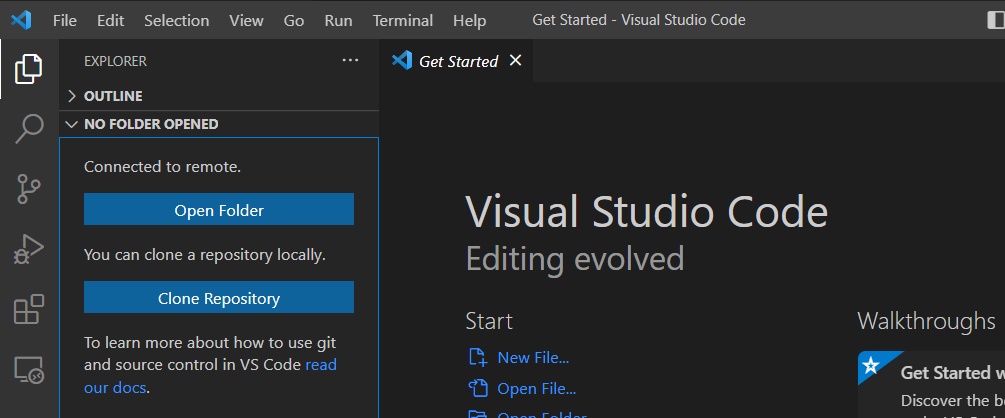Click the New File... link

(x=532, y=357)
